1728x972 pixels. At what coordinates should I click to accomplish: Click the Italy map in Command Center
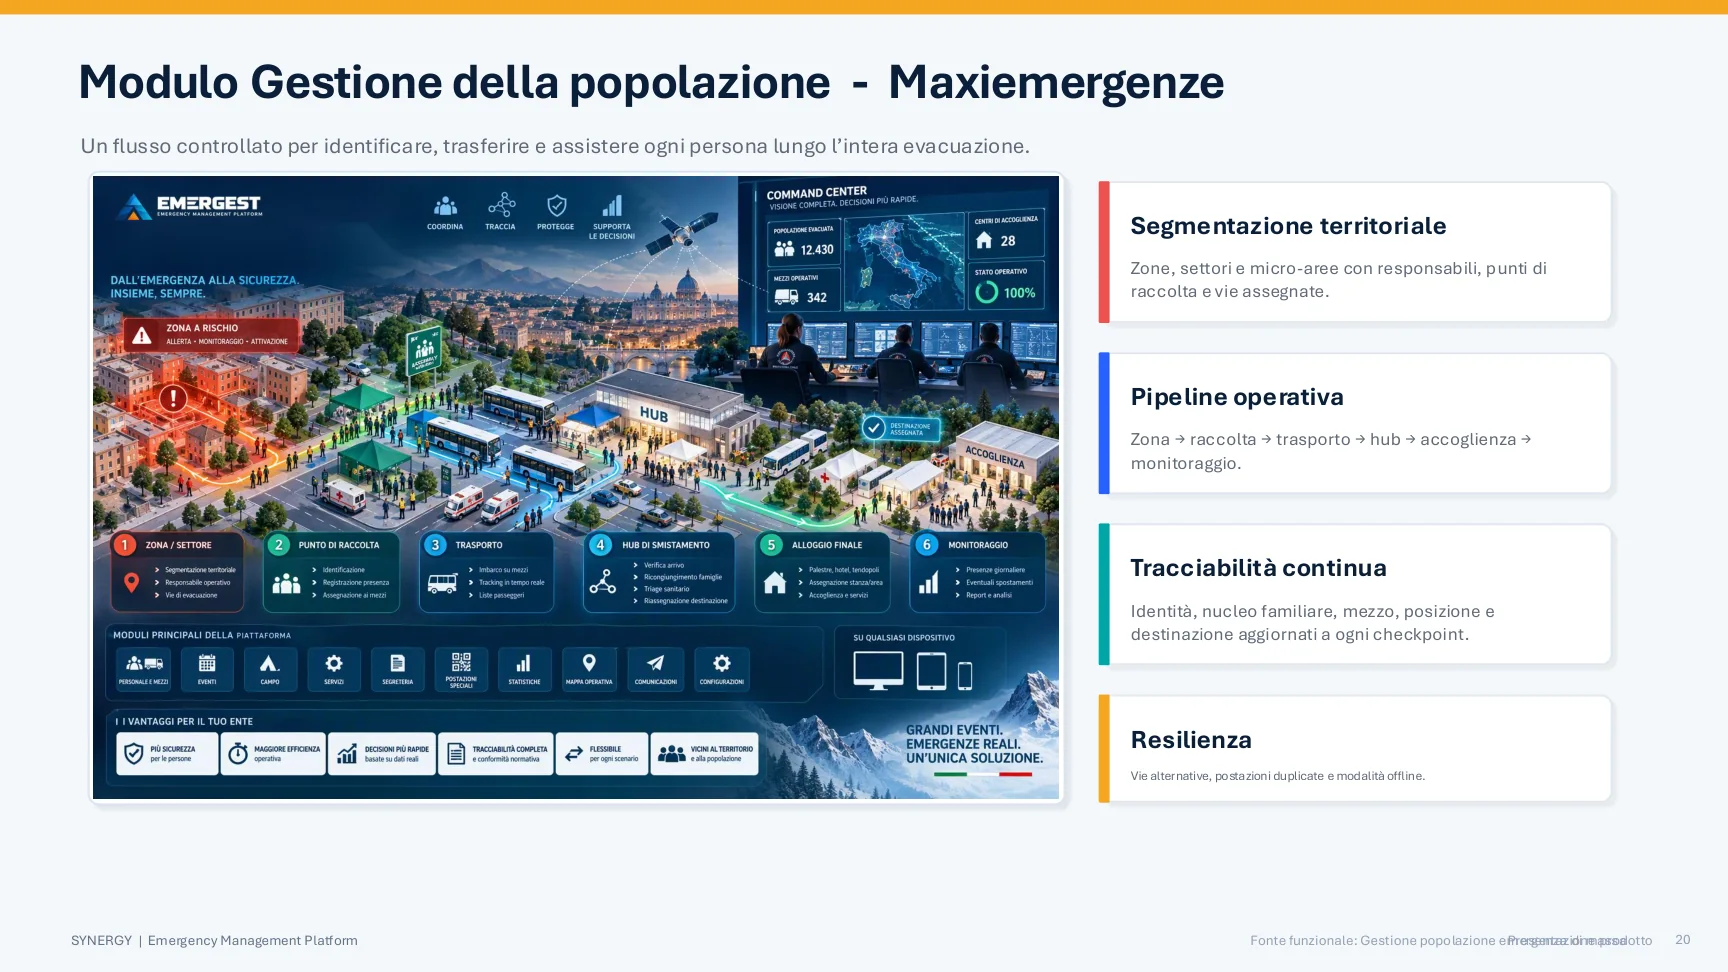coord(904,262)
